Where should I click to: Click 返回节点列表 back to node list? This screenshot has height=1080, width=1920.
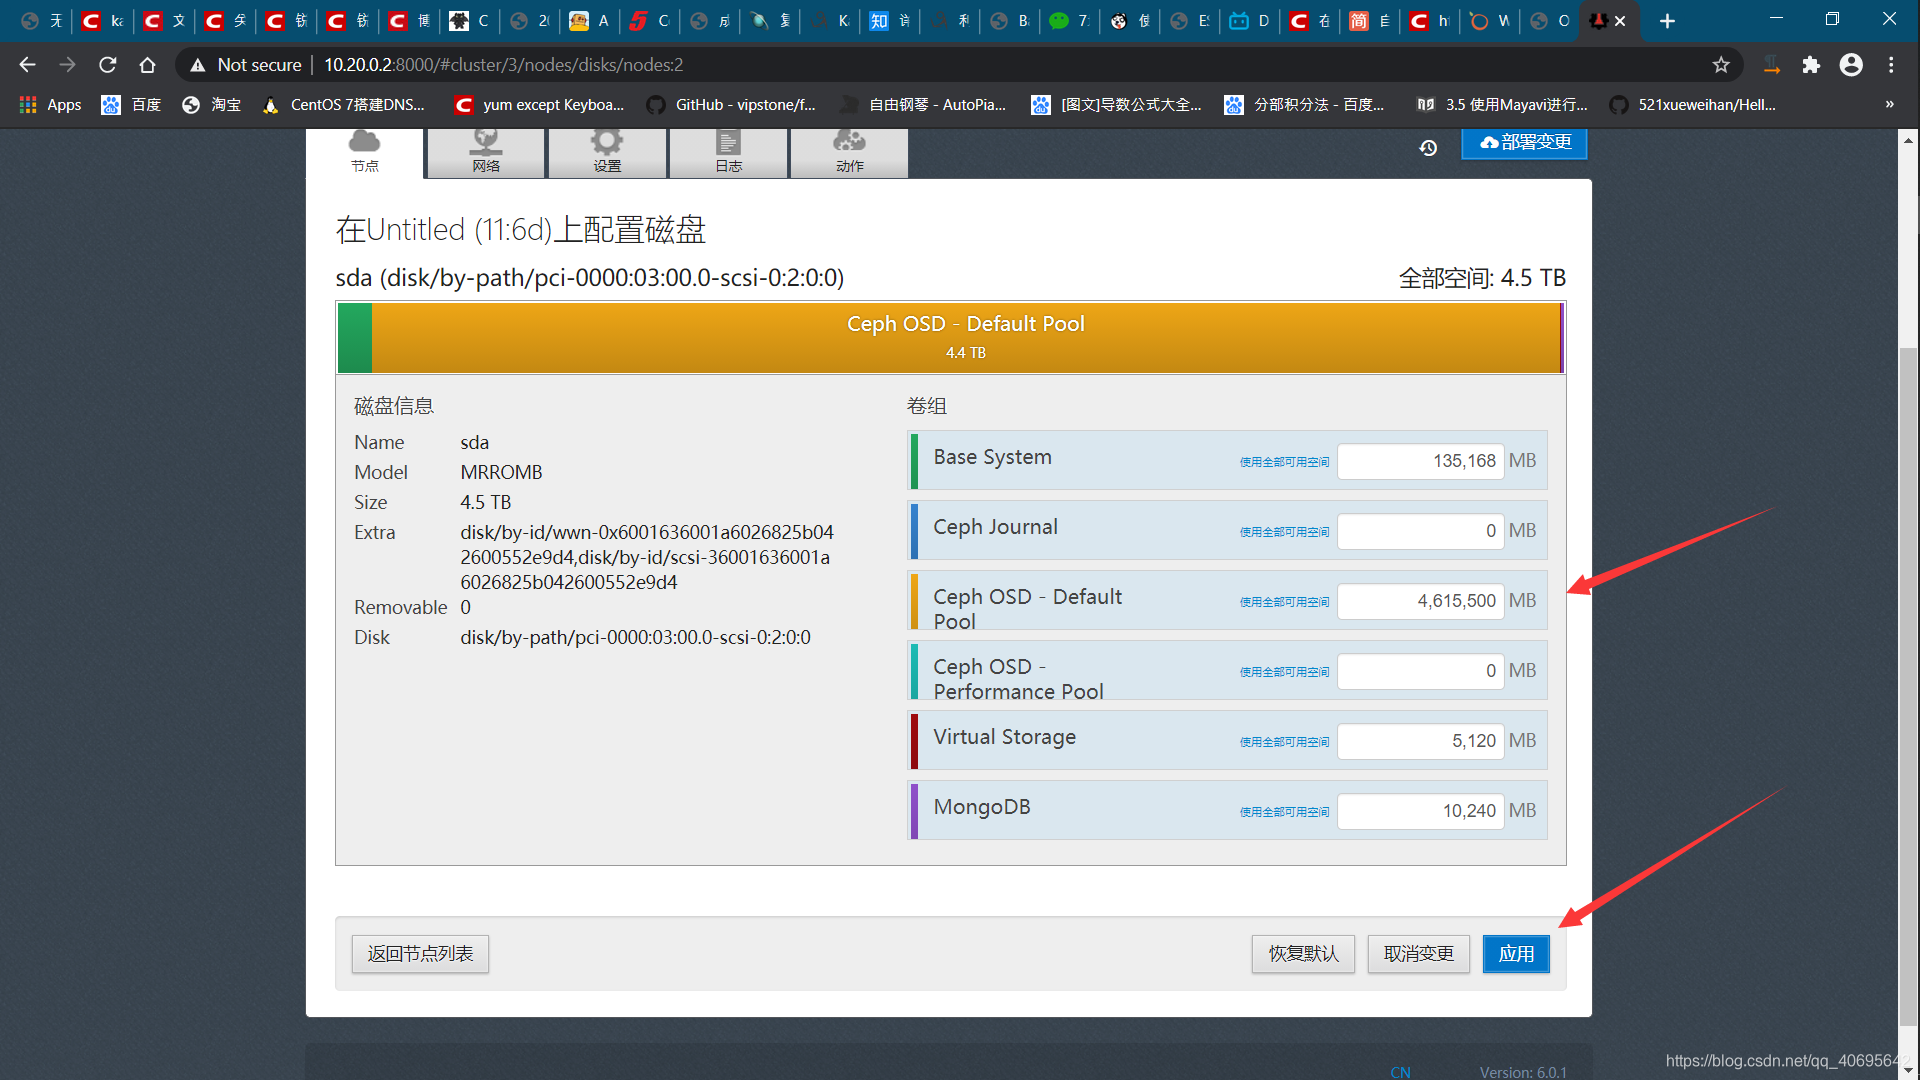coord(420,954)
